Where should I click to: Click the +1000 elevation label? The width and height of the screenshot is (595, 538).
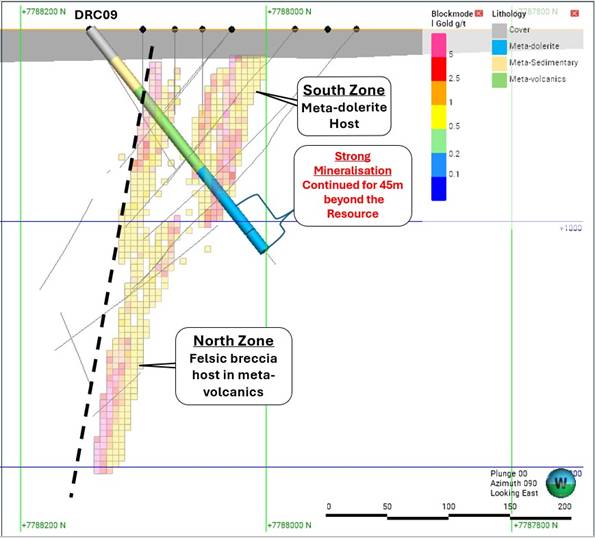point(570,228)
